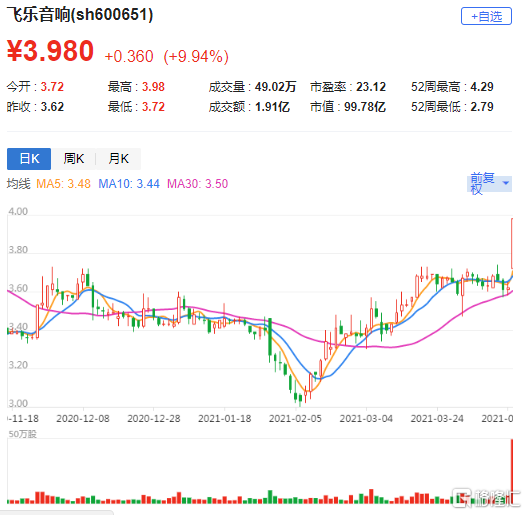Click the 3.00 price axis label
This screenshot has height=515, width=527.
click(x=18, y=403)
